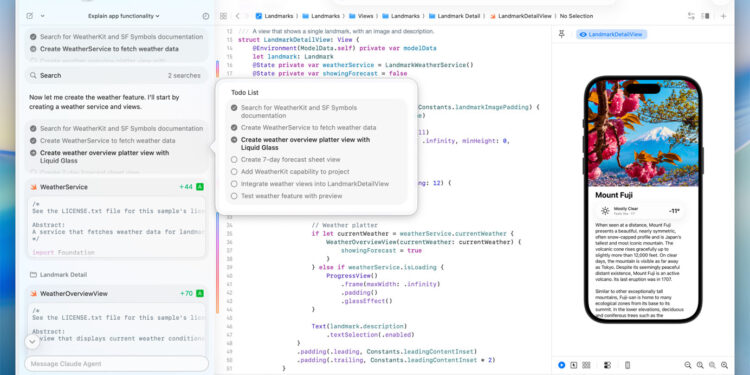Click 'ProgressView()' in the code editor

(352, 276)
